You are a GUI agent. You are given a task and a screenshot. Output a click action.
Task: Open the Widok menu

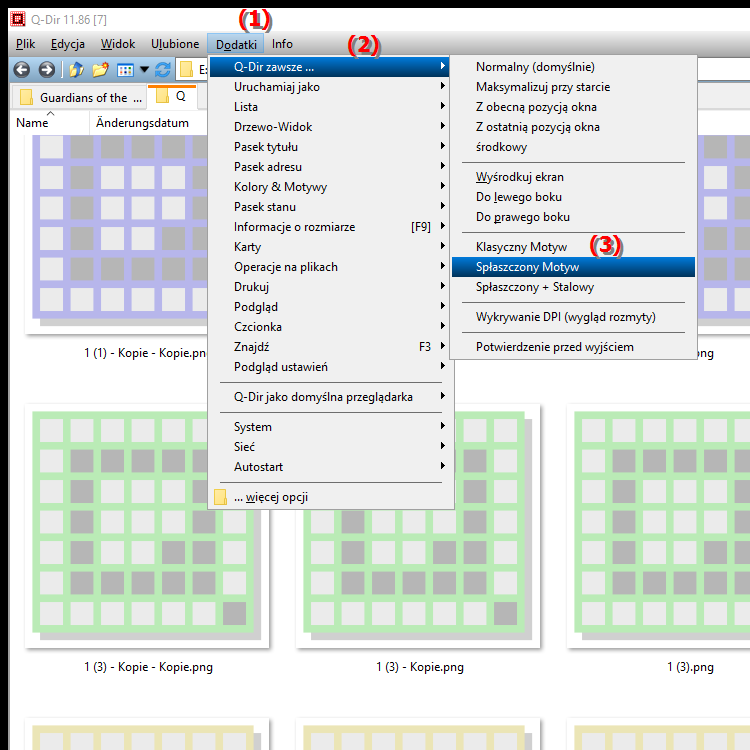click(x=118, y=44)
